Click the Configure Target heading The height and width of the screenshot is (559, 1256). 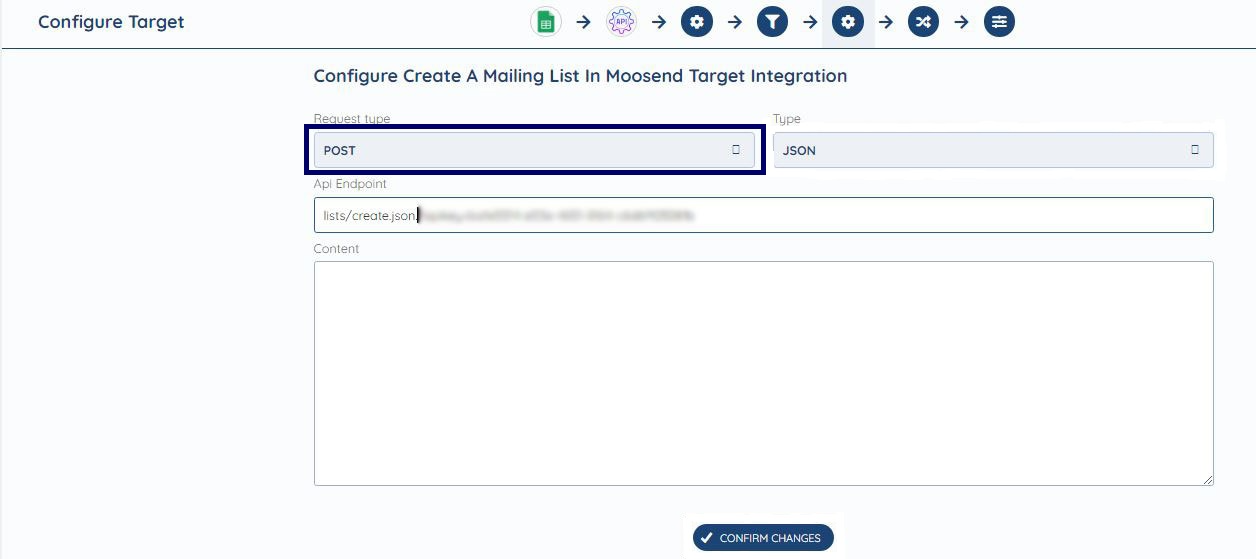111,22
